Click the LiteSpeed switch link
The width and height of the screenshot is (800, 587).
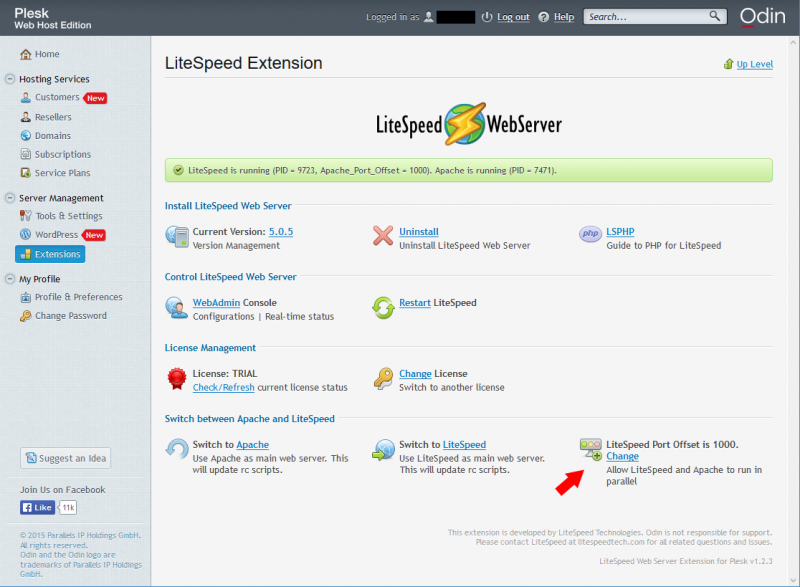pos(464,444)
